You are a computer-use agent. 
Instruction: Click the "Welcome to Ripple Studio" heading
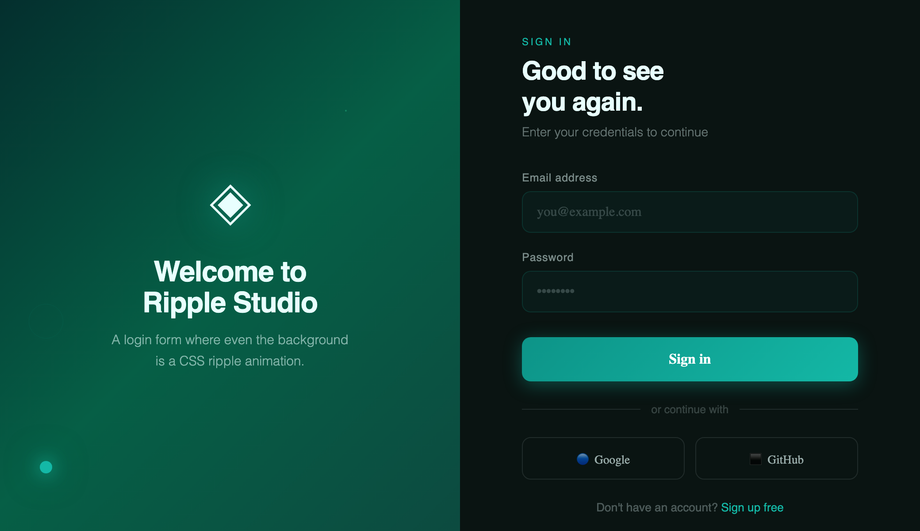coord(230,288)
